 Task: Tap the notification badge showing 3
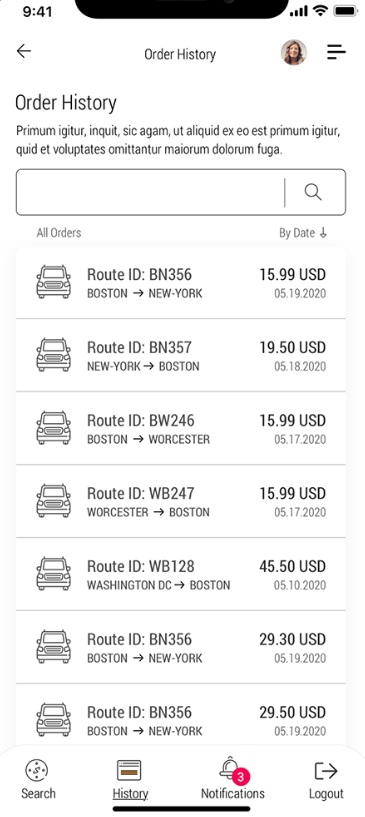[x=240, y=777]
